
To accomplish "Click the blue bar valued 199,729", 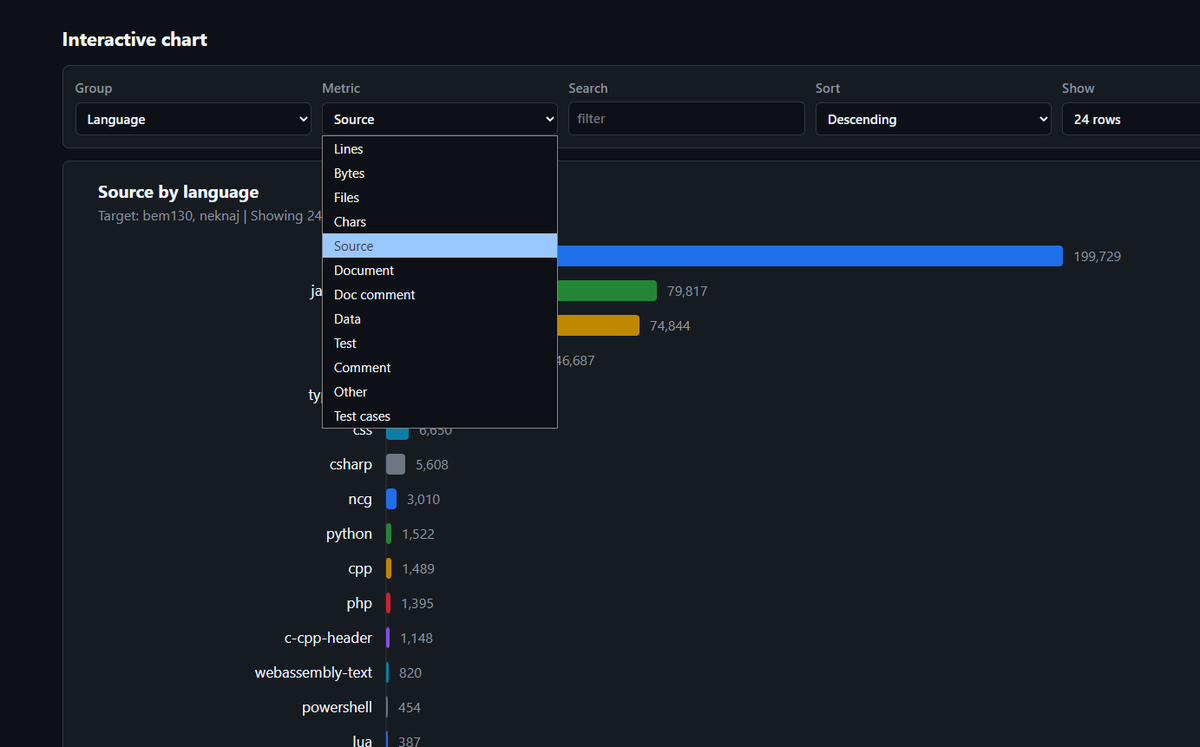I will click(x=810, y=256).
